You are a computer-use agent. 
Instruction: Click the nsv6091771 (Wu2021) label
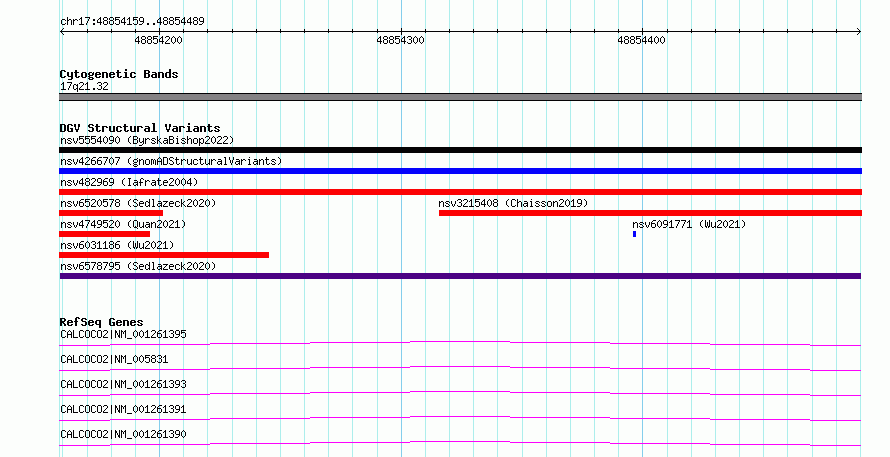(689, 224)
